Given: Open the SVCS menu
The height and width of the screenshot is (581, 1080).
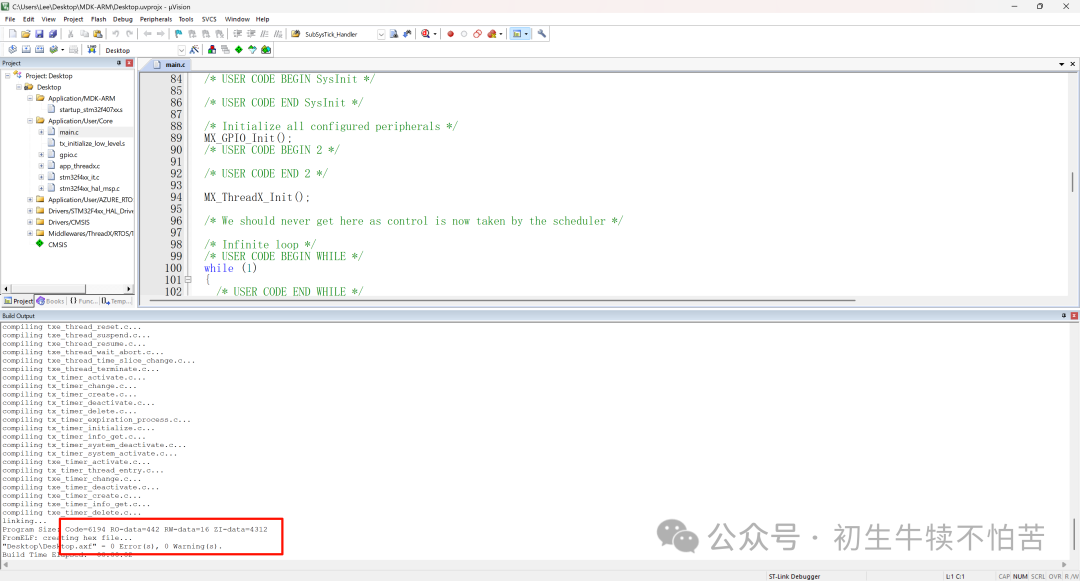Looking at the screenshot, I should [x=209, y=19].
